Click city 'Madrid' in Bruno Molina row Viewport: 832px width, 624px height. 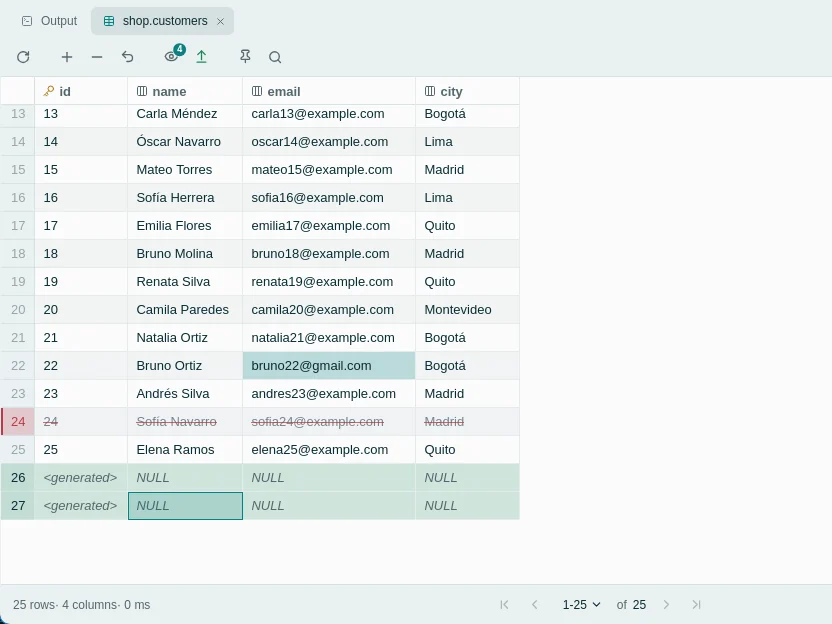coord(467,254)
